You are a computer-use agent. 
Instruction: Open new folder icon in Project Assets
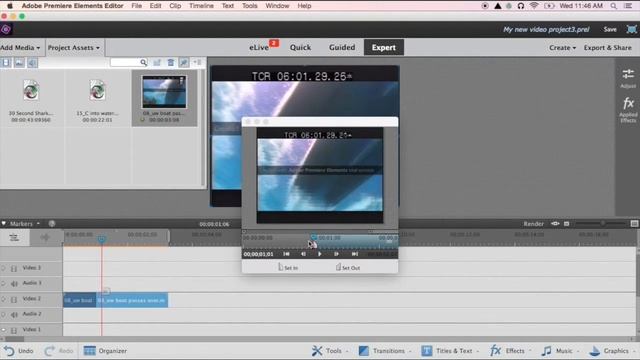pos(157,62)
